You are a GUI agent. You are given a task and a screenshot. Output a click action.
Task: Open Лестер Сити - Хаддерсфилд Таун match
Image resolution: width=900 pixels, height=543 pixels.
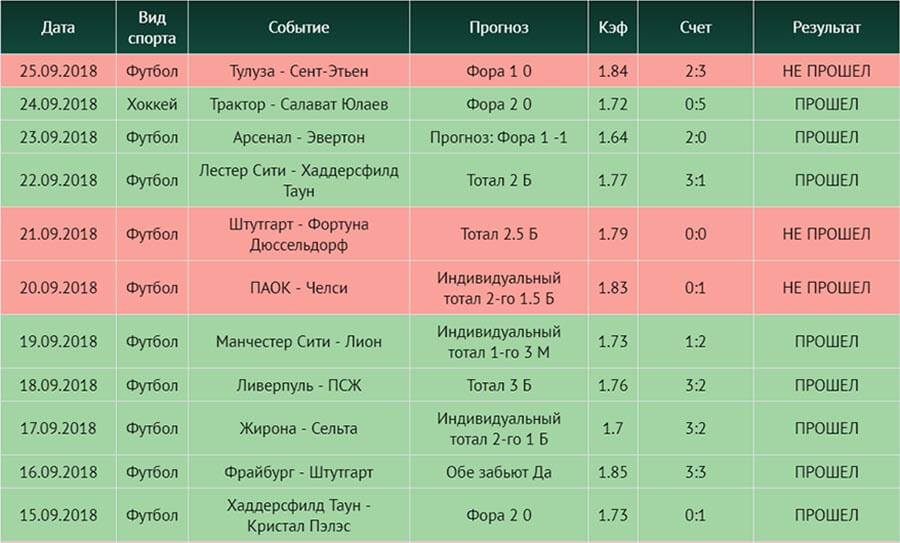298,180
